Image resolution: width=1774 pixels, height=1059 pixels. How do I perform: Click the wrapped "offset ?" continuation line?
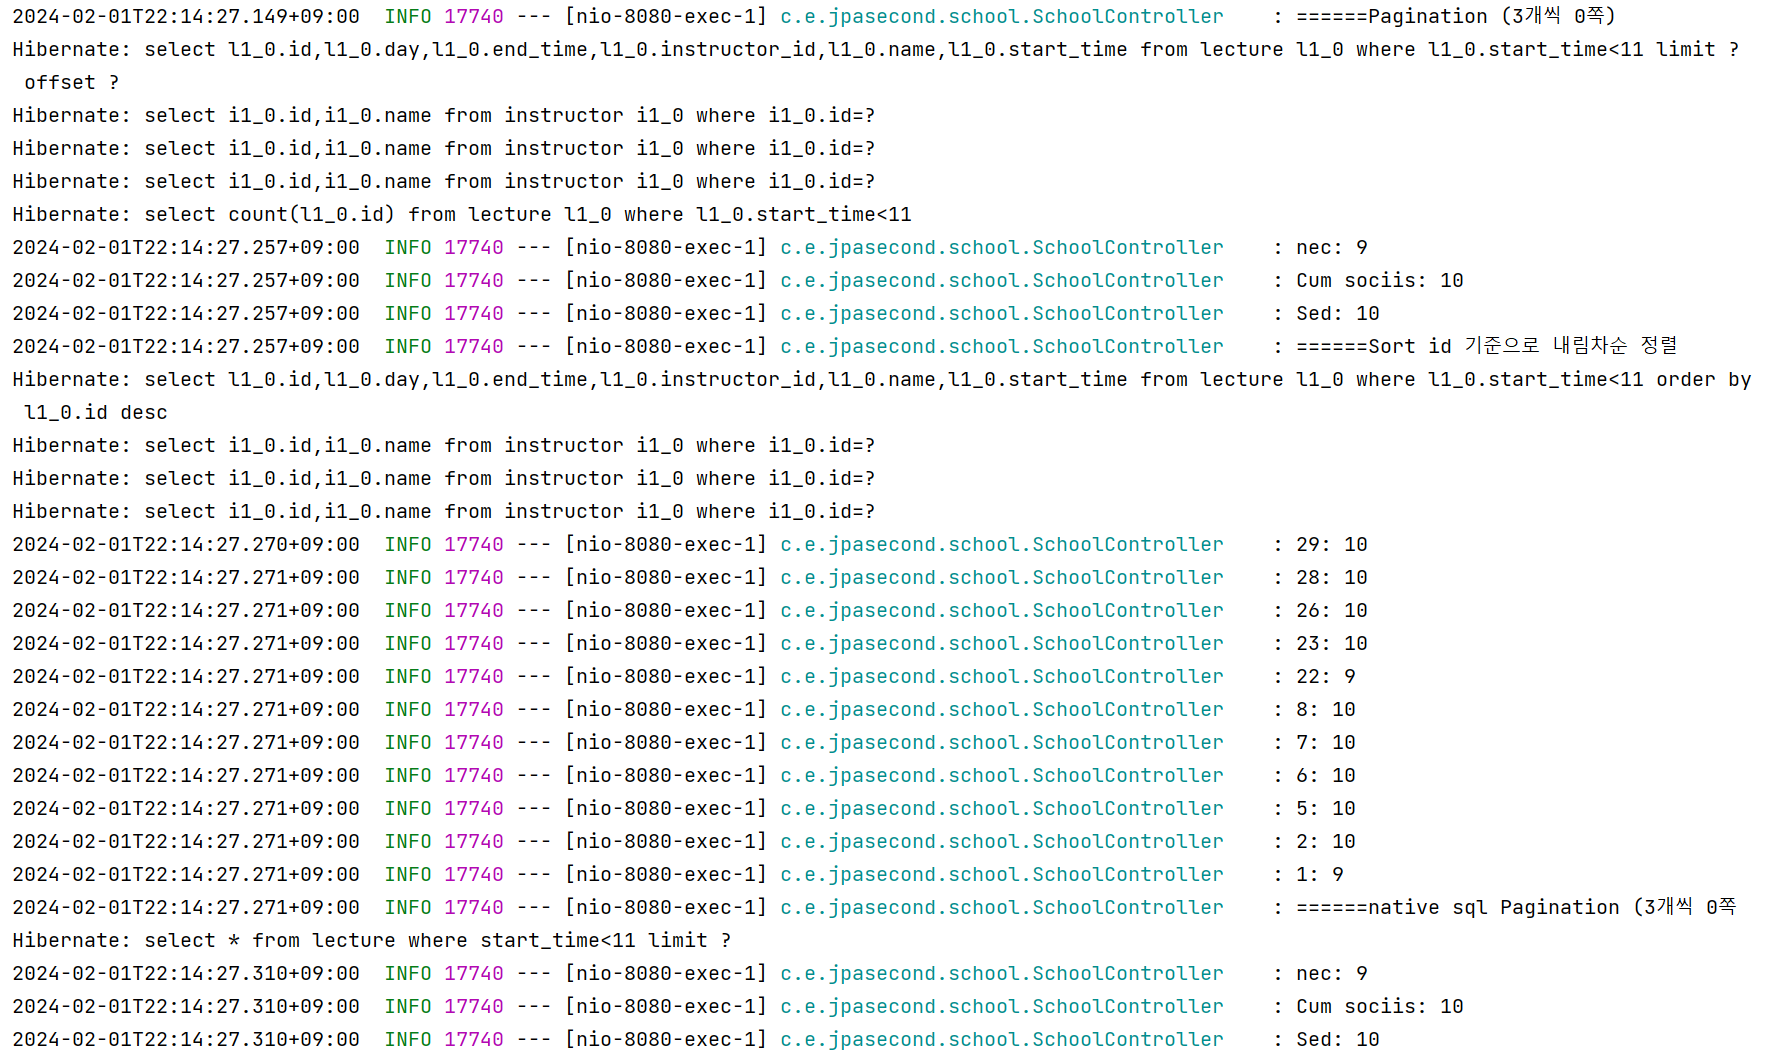click(x=72, y=82)
